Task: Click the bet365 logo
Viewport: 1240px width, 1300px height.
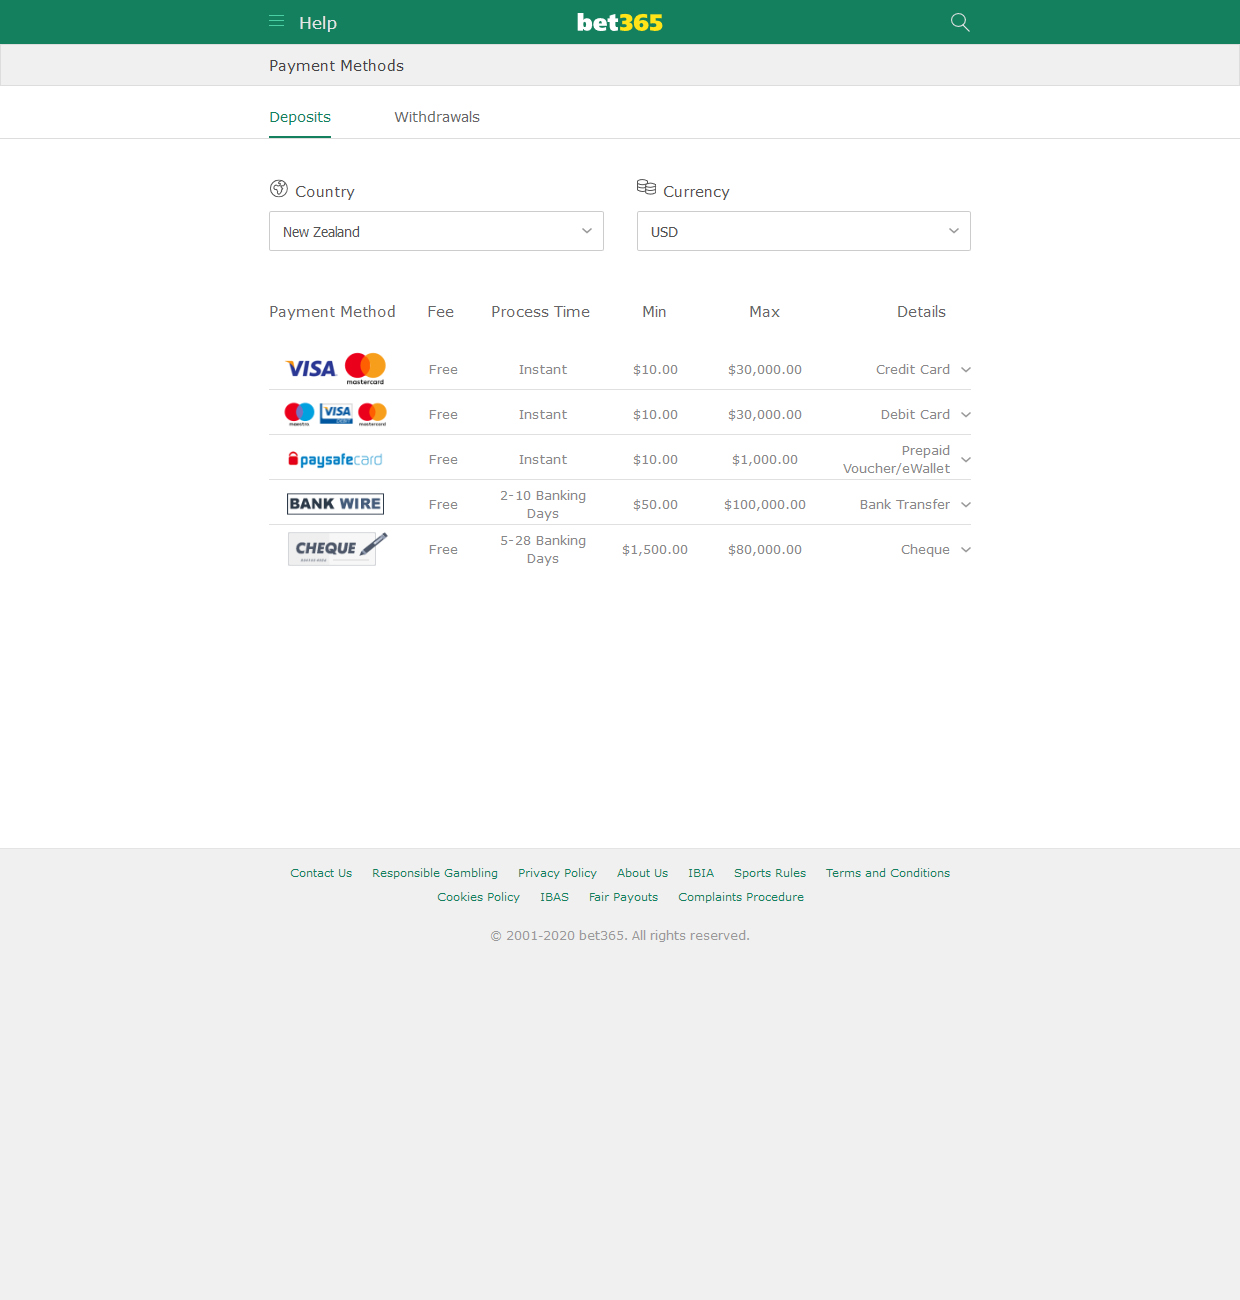Action: click(619, 22)
